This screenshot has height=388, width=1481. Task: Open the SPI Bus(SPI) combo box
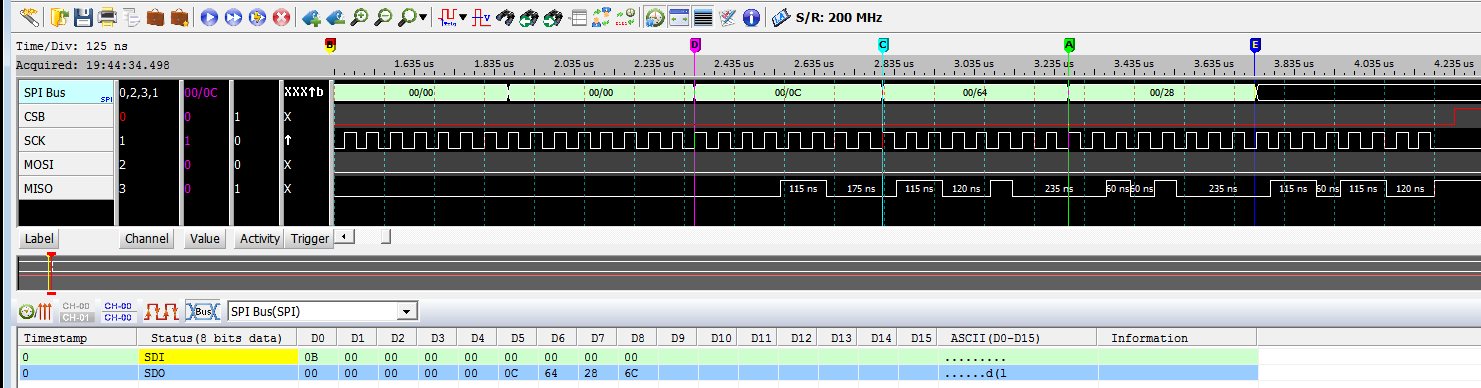322,311
